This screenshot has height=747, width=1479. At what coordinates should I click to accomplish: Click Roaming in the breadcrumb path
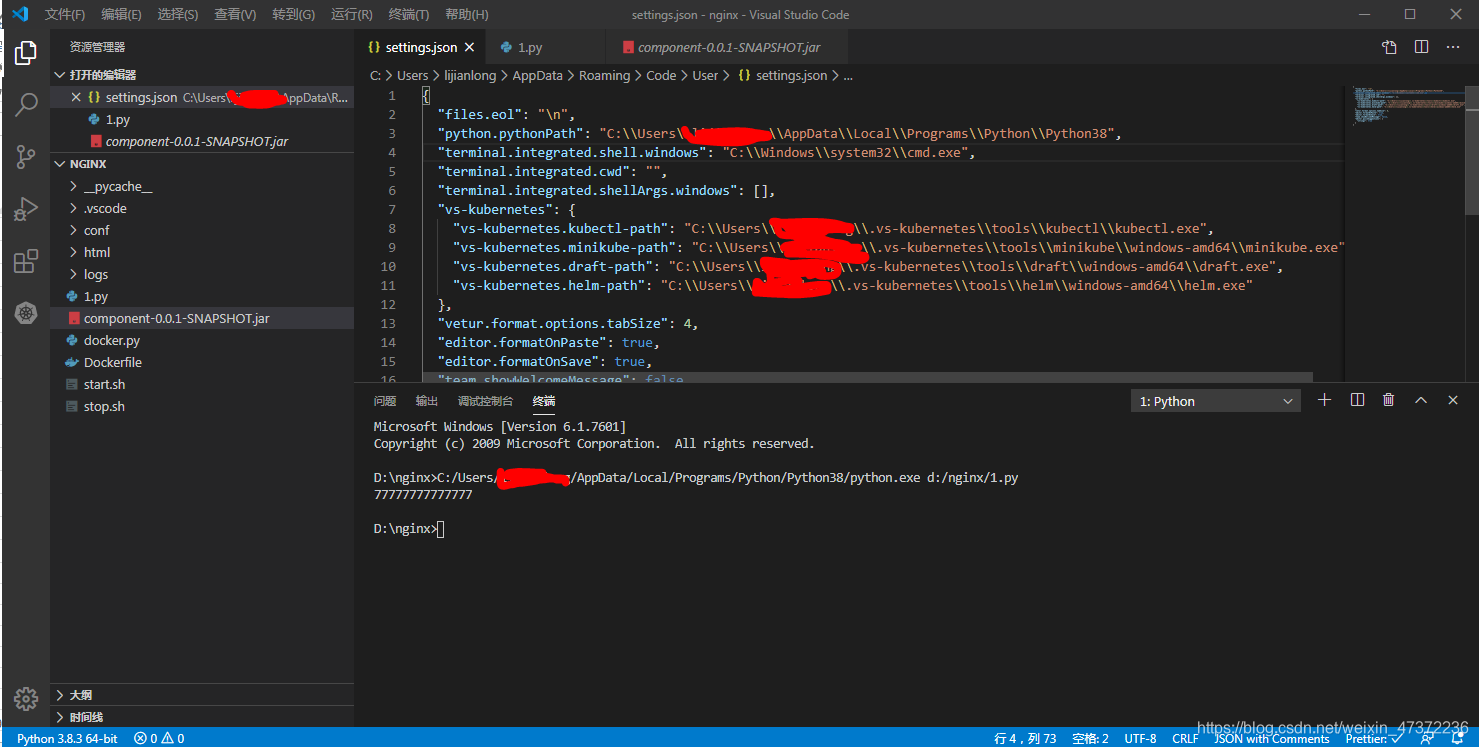(x=605, y=75)
